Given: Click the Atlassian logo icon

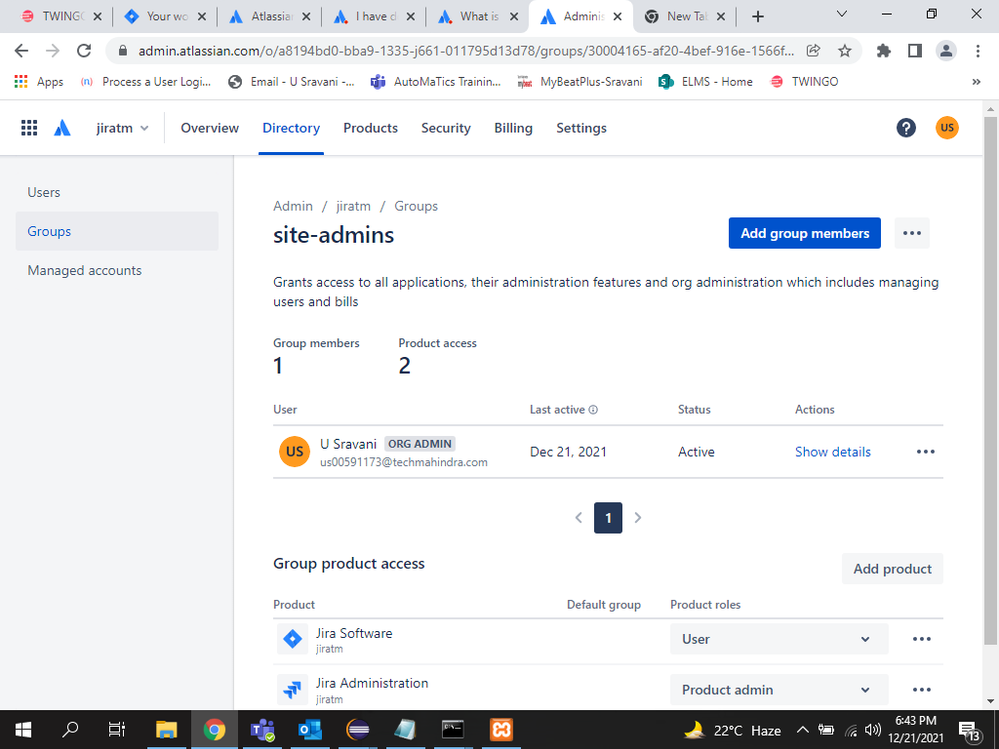Looking at the screenshot, I should (x=62, y=128).
